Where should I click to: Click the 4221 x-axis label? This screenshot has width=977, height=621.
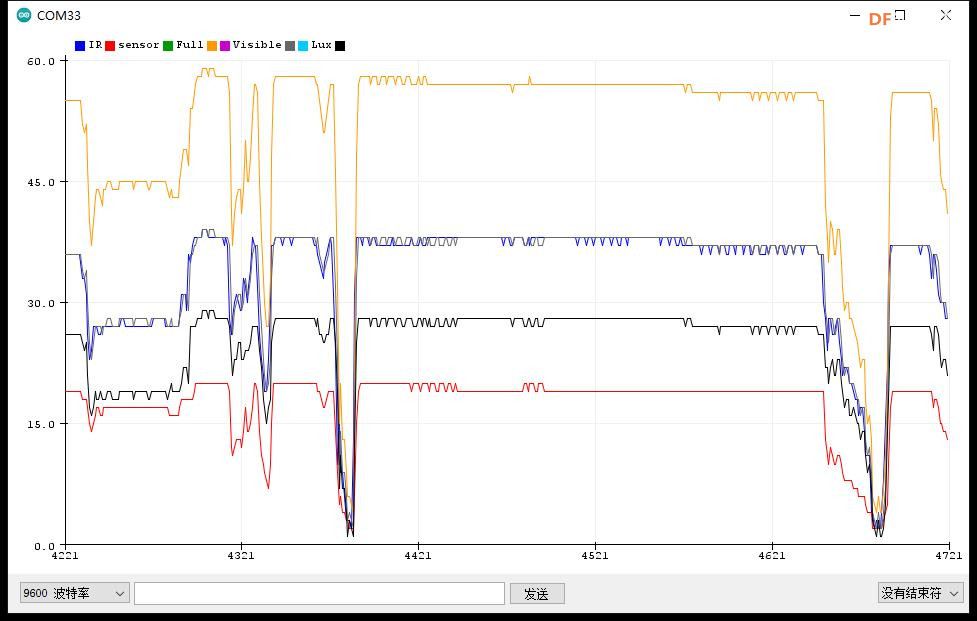[65, 555]
